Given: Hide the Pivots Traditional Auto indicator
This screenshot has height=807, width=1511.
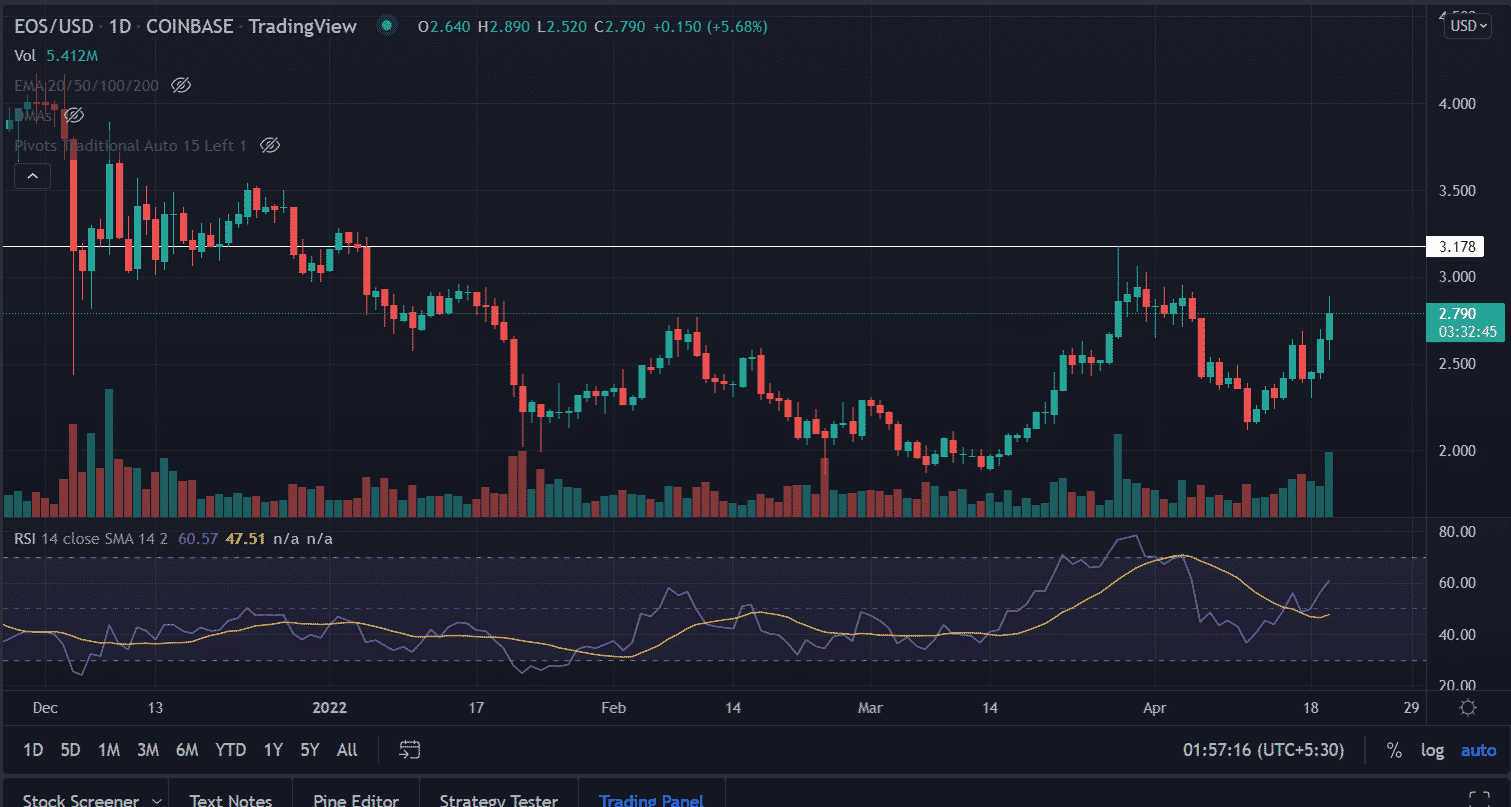Looking at the screenshot, I should coord(269,145).
